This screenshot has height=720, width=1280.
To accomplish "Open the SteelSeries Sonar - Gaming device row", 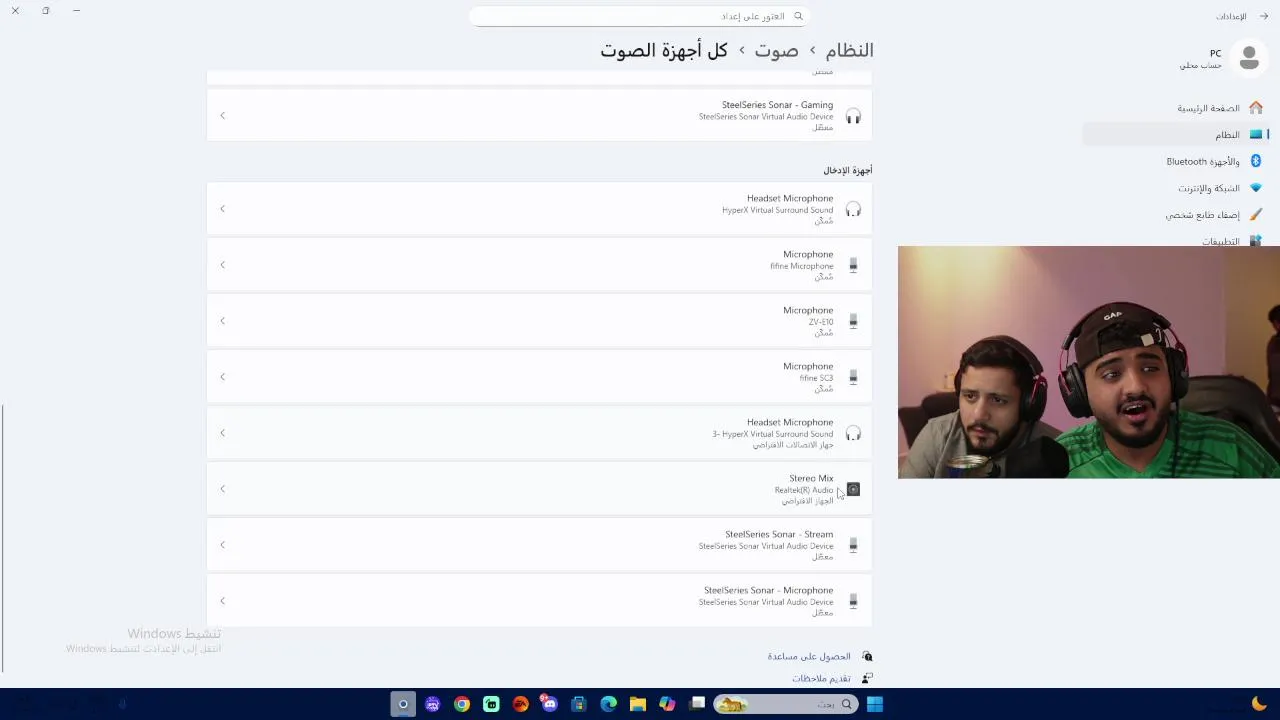I will coord(539,115).
